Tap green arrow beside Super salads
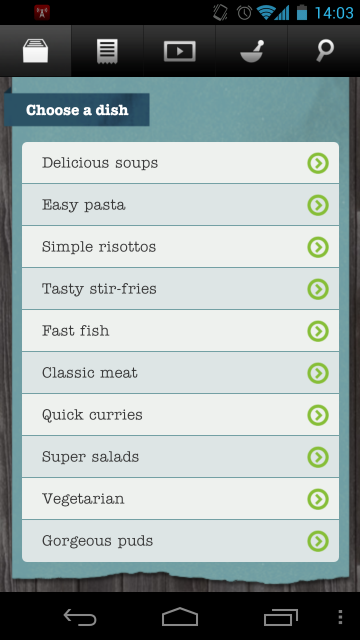This screenshot has height=640, width=360. pyautogui.click(x=318, y=457)
